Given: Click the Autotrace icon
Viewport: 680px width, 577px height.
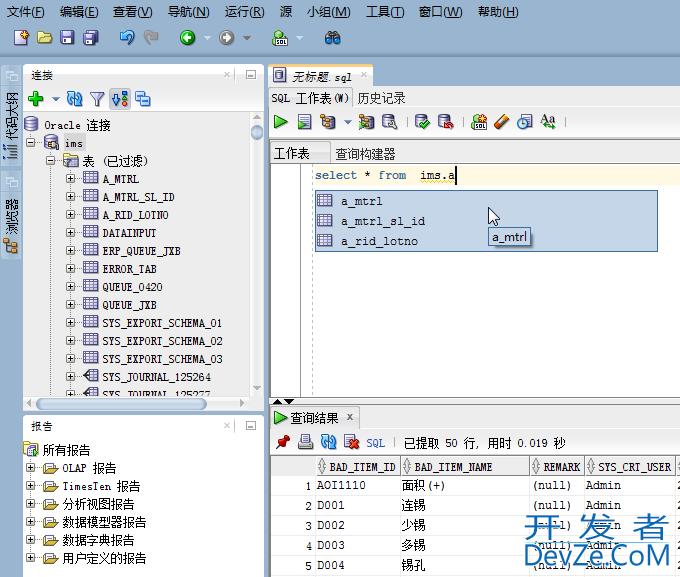Looking at the screenshot, I should pyautogui.click(x=366, y=122).
